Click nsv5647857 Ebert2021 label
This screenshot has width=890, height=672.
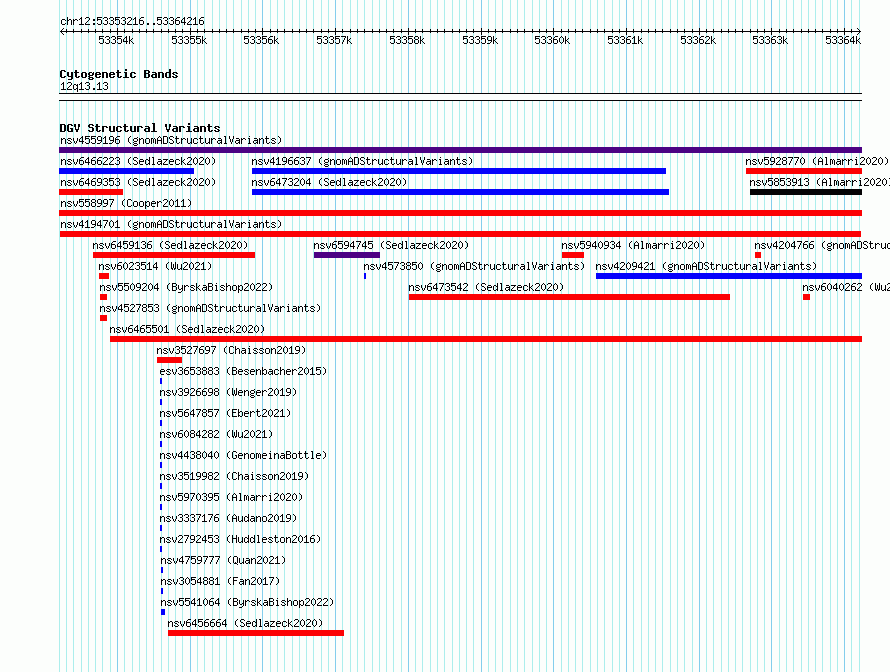[225, 413]
